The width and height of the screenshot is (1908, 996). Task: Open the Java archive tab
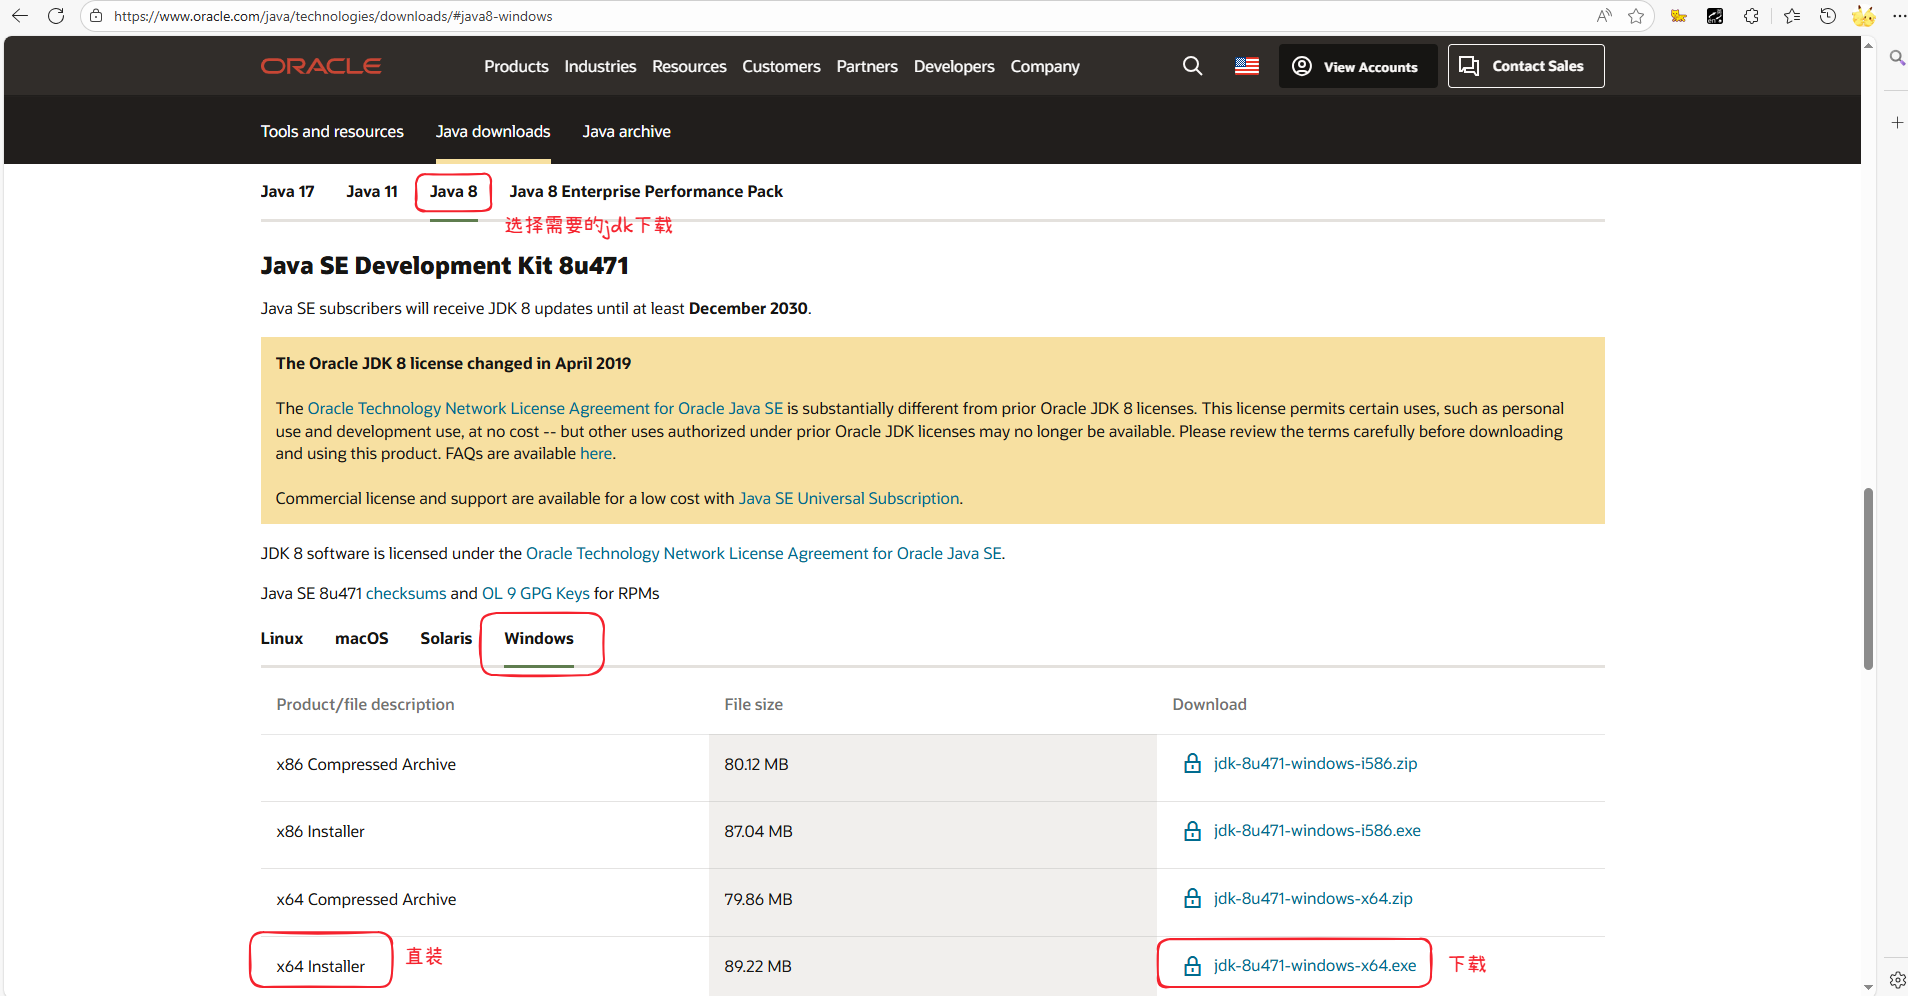[x=627, y=131]
